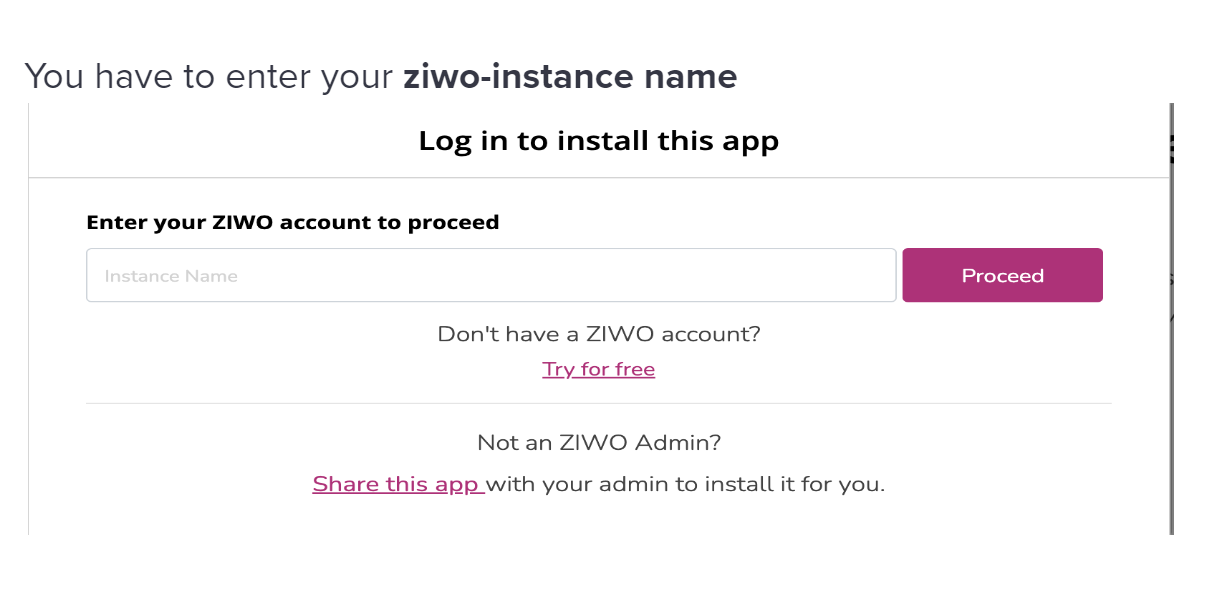This screenshot has height=612, width=1230.
Task: Follow the free trial signup link
Action: [598, 369]
